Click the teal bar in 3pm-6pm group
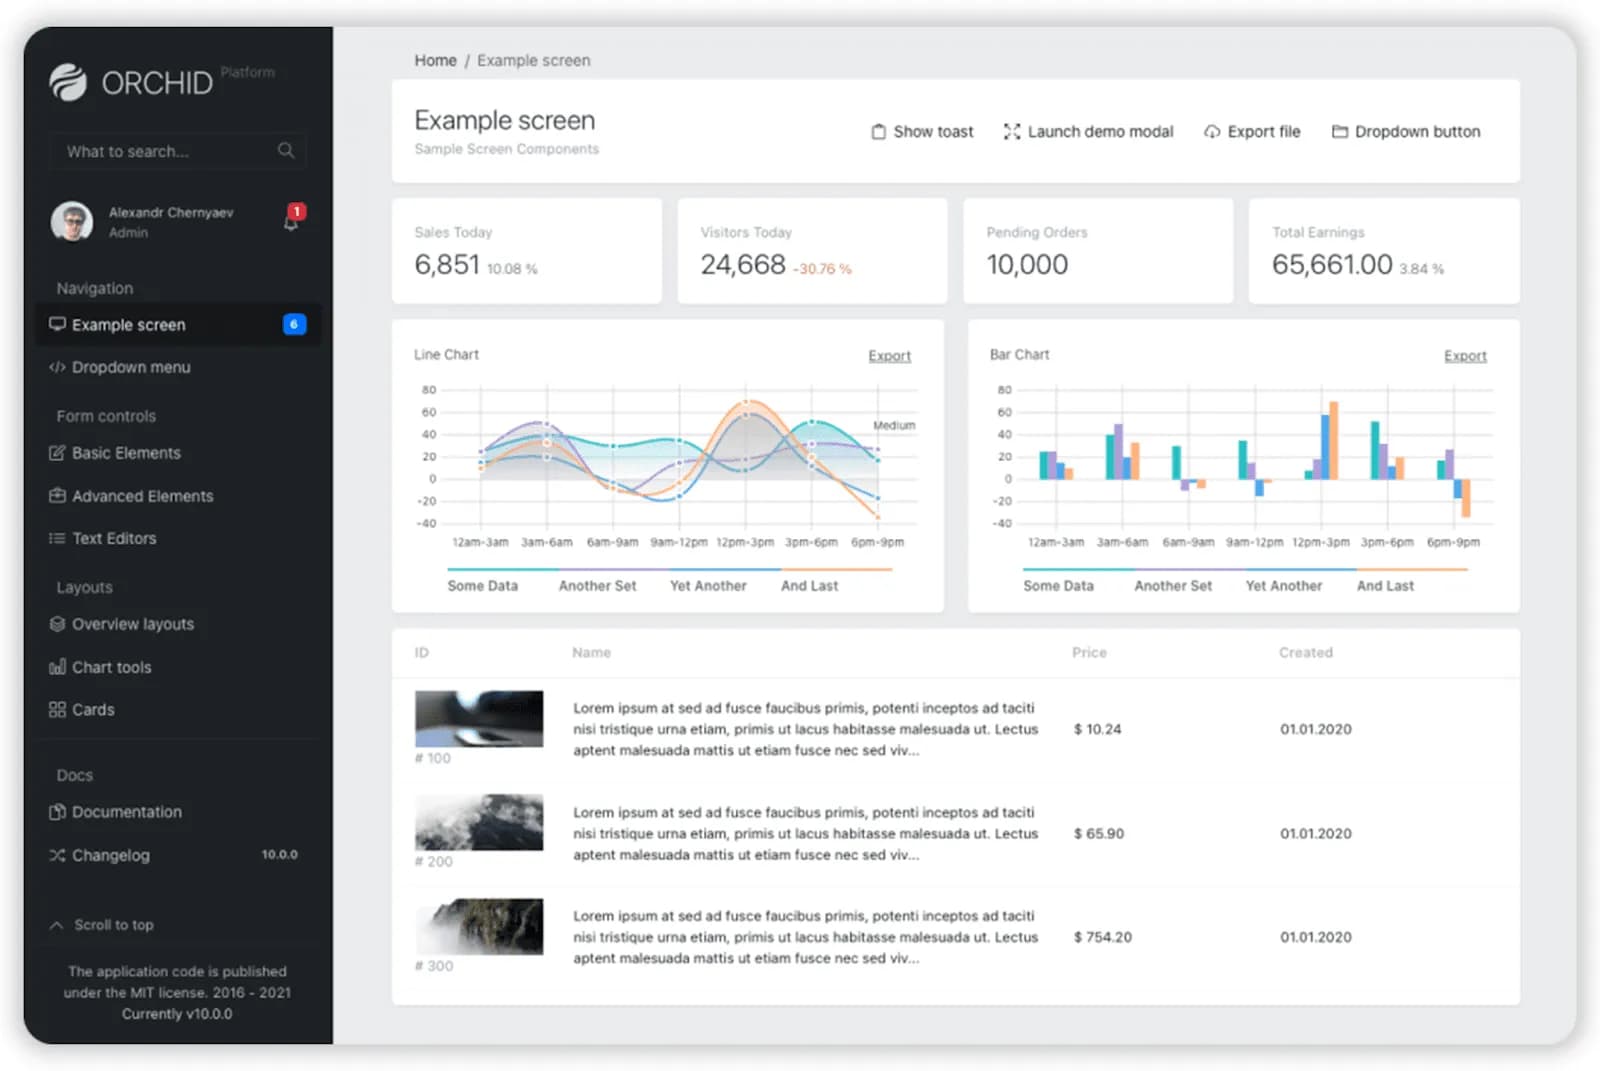The width and height of the screenshot is (1600, 1071). click(1375, 450)
